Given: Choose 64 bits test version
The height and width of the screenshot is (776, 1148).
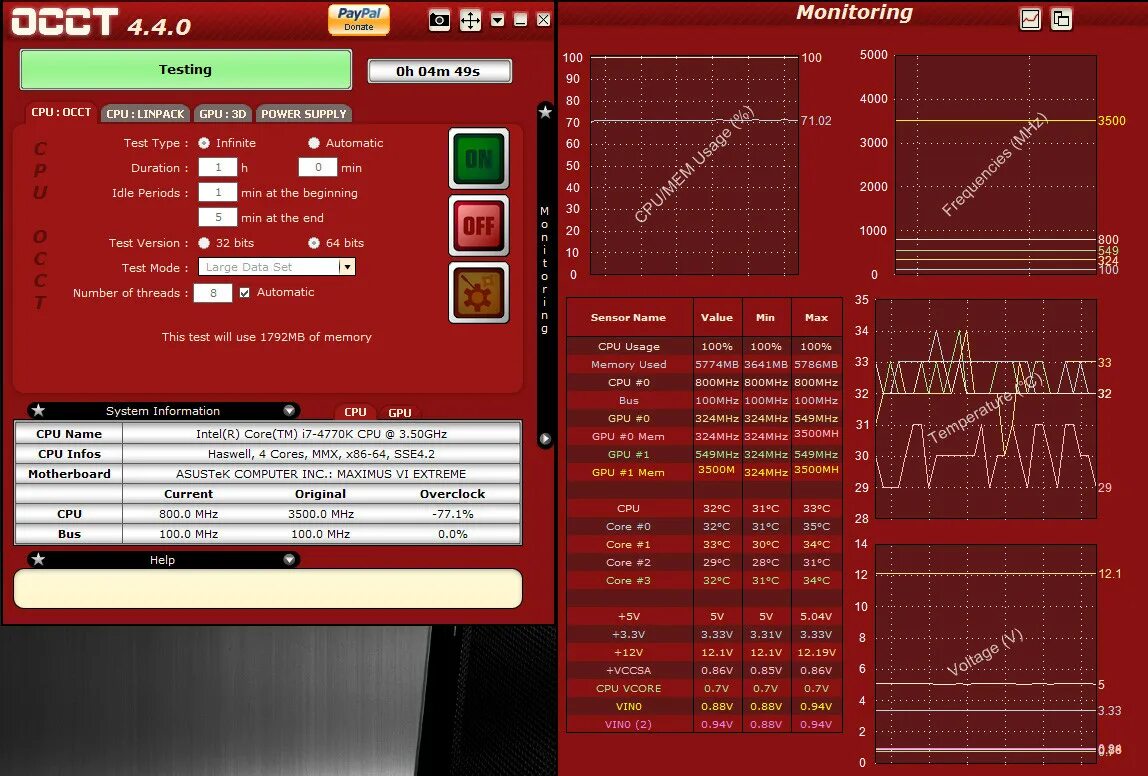Looking at the screenshot, I should pyautogui.click(x=314, y=243).
